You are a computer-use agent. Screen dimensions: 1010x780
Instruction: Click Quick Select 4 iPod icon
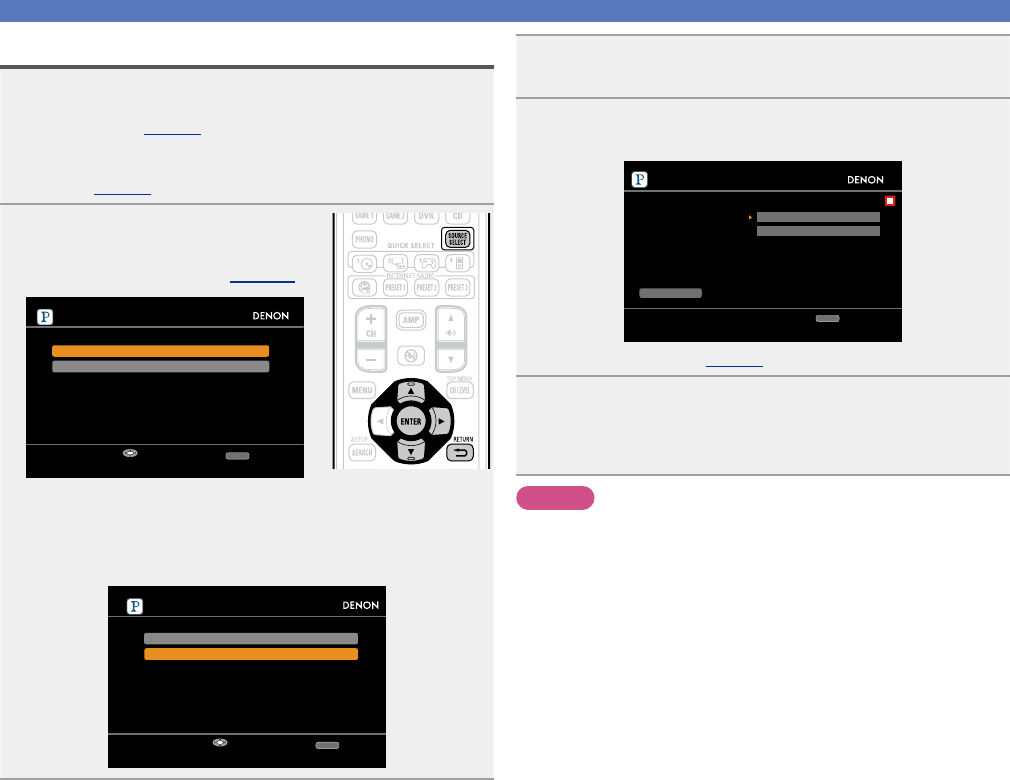(x=458, y=263)
